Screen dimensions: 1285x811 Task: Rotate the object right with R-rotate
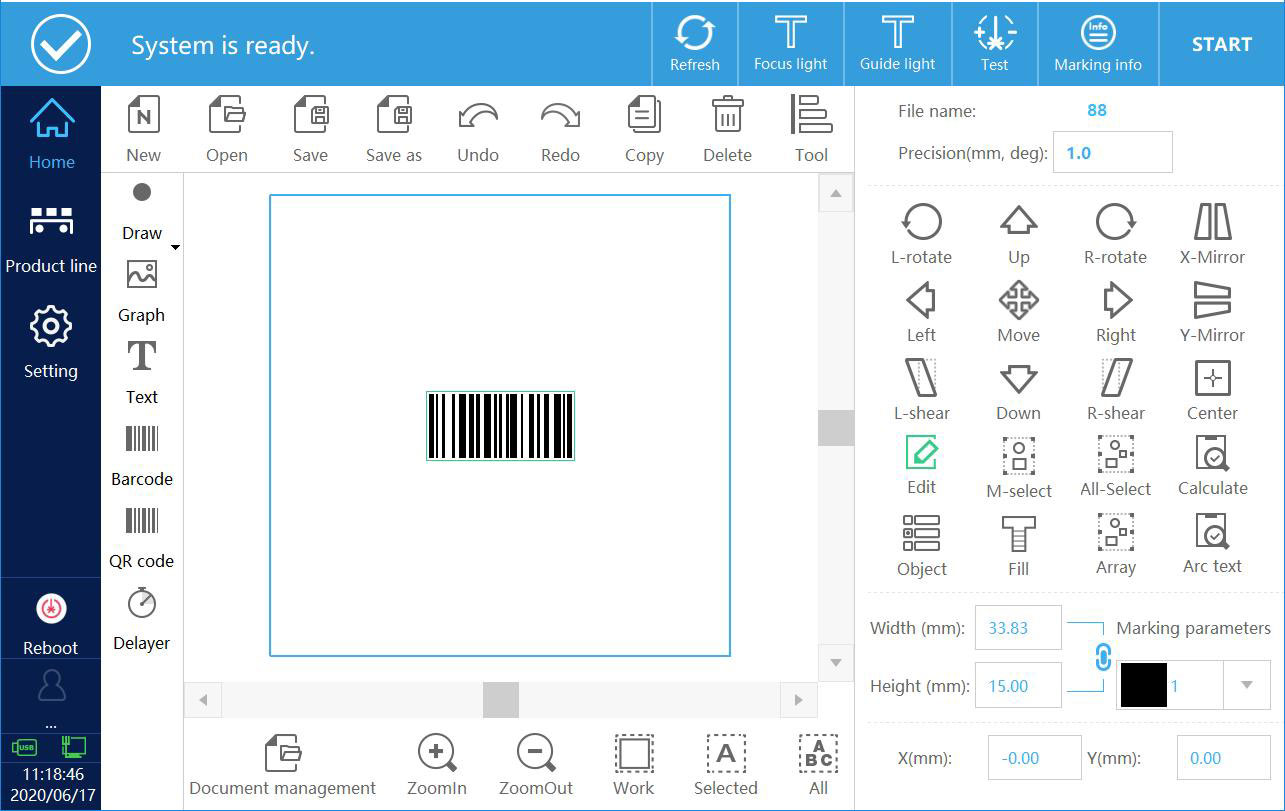tap(1115, 234)
